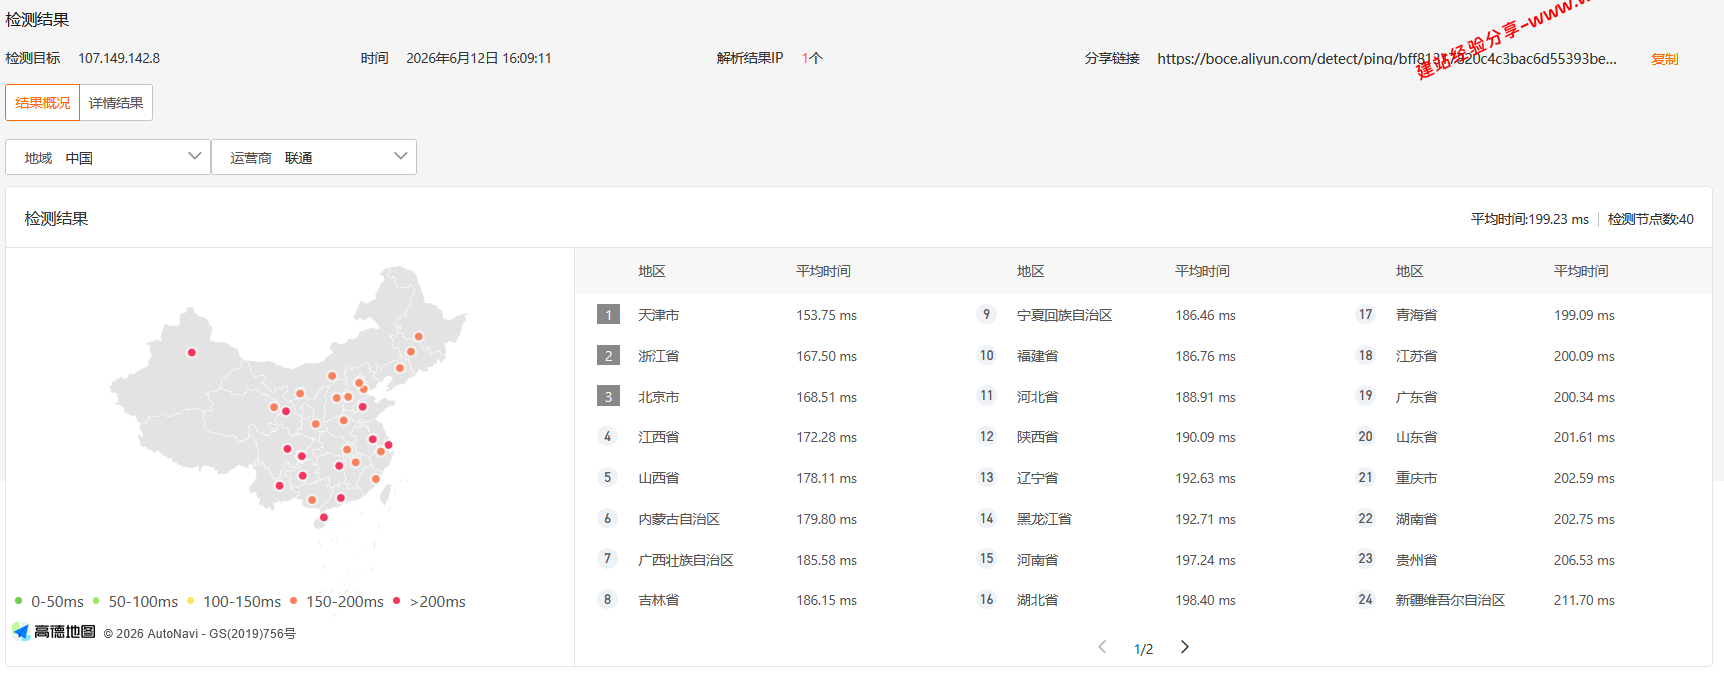Click the 检测节点数:40 summary
This screenshot has height=677, width=1724.
click(1651, 219)
